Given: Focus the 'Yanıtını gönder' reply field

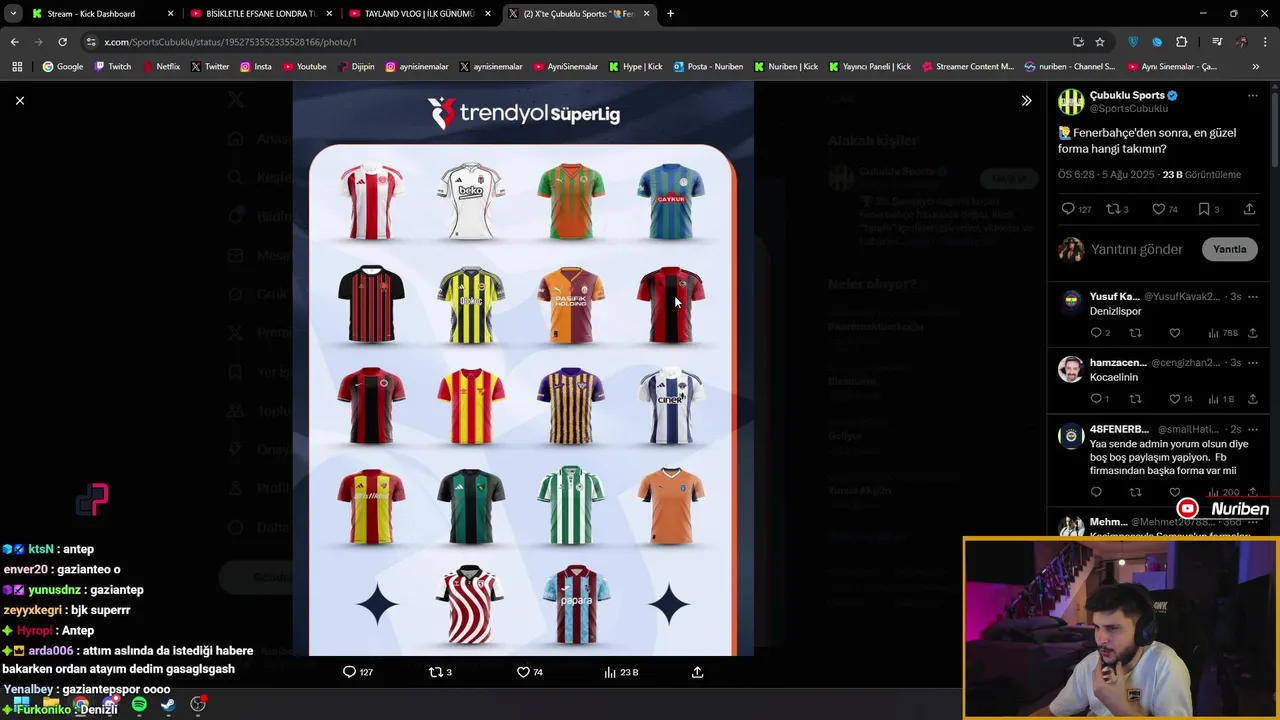Looking at the screenshot, I should coord(1137,249).
